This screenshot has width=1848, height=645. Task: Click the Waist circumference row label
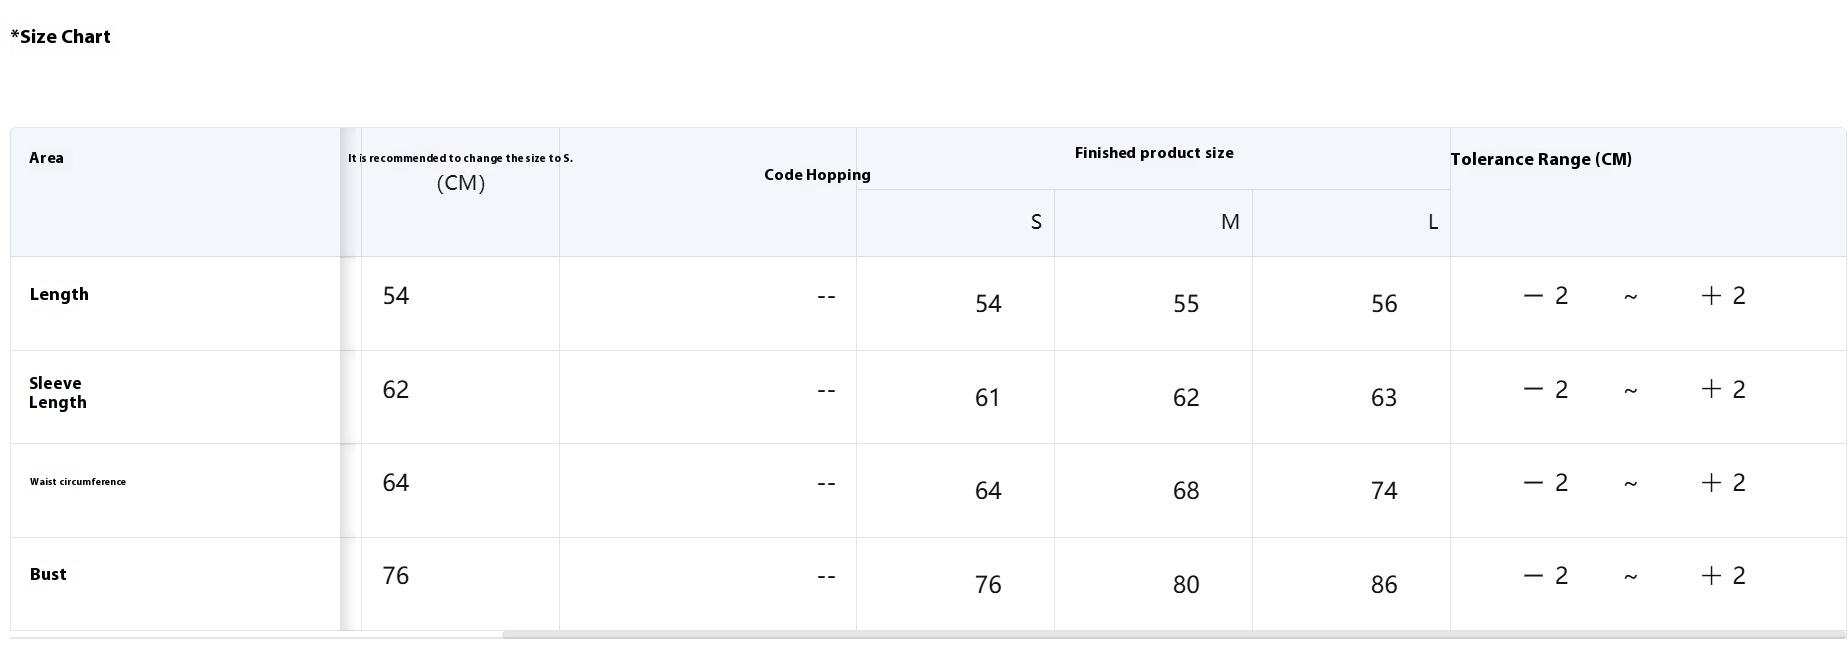coord(78,482)
